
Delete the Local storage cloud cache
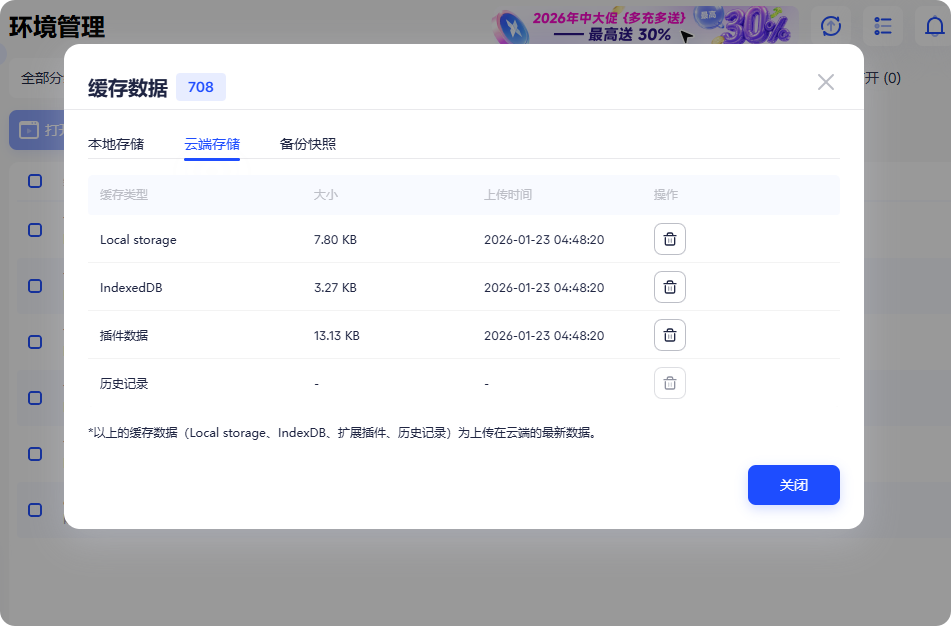[670, 239]
